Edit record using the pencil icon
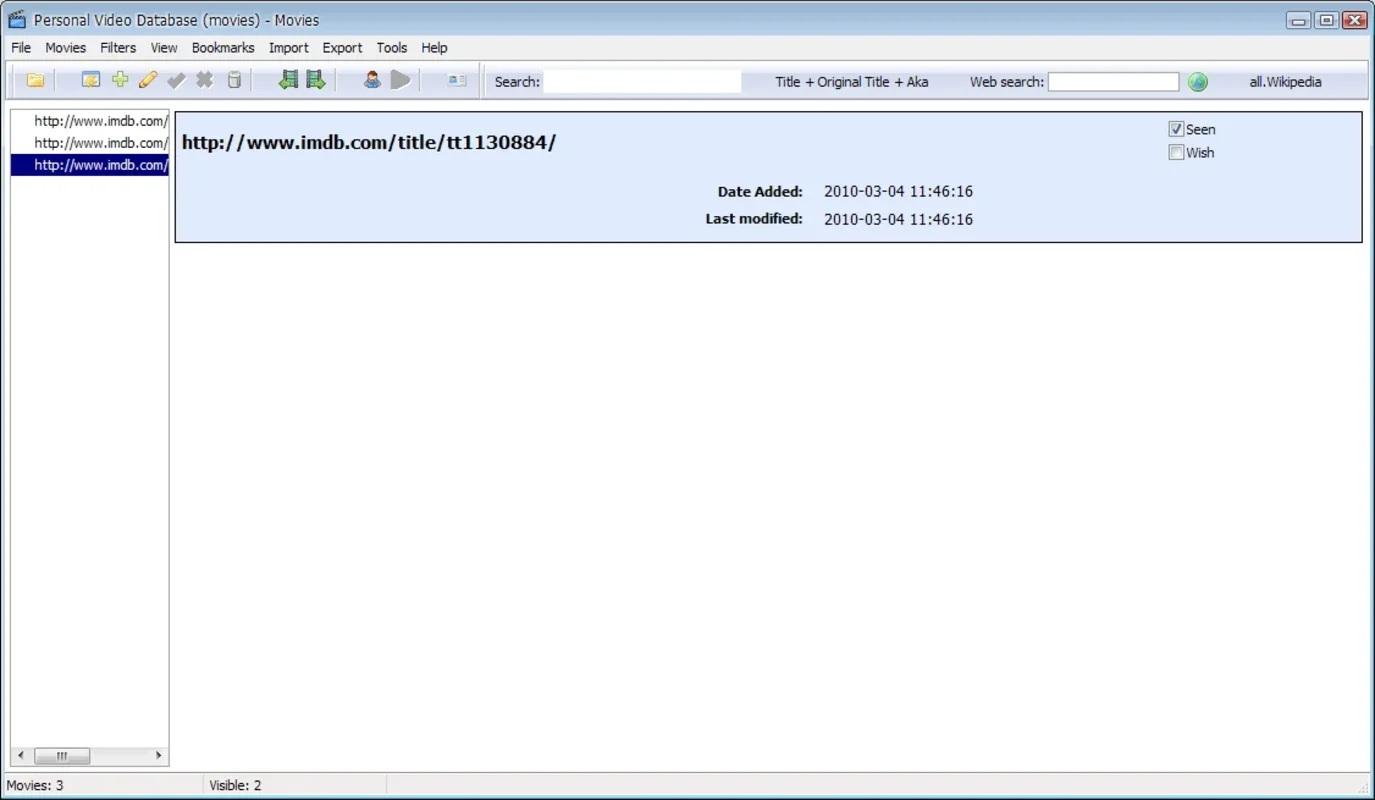 148,80
